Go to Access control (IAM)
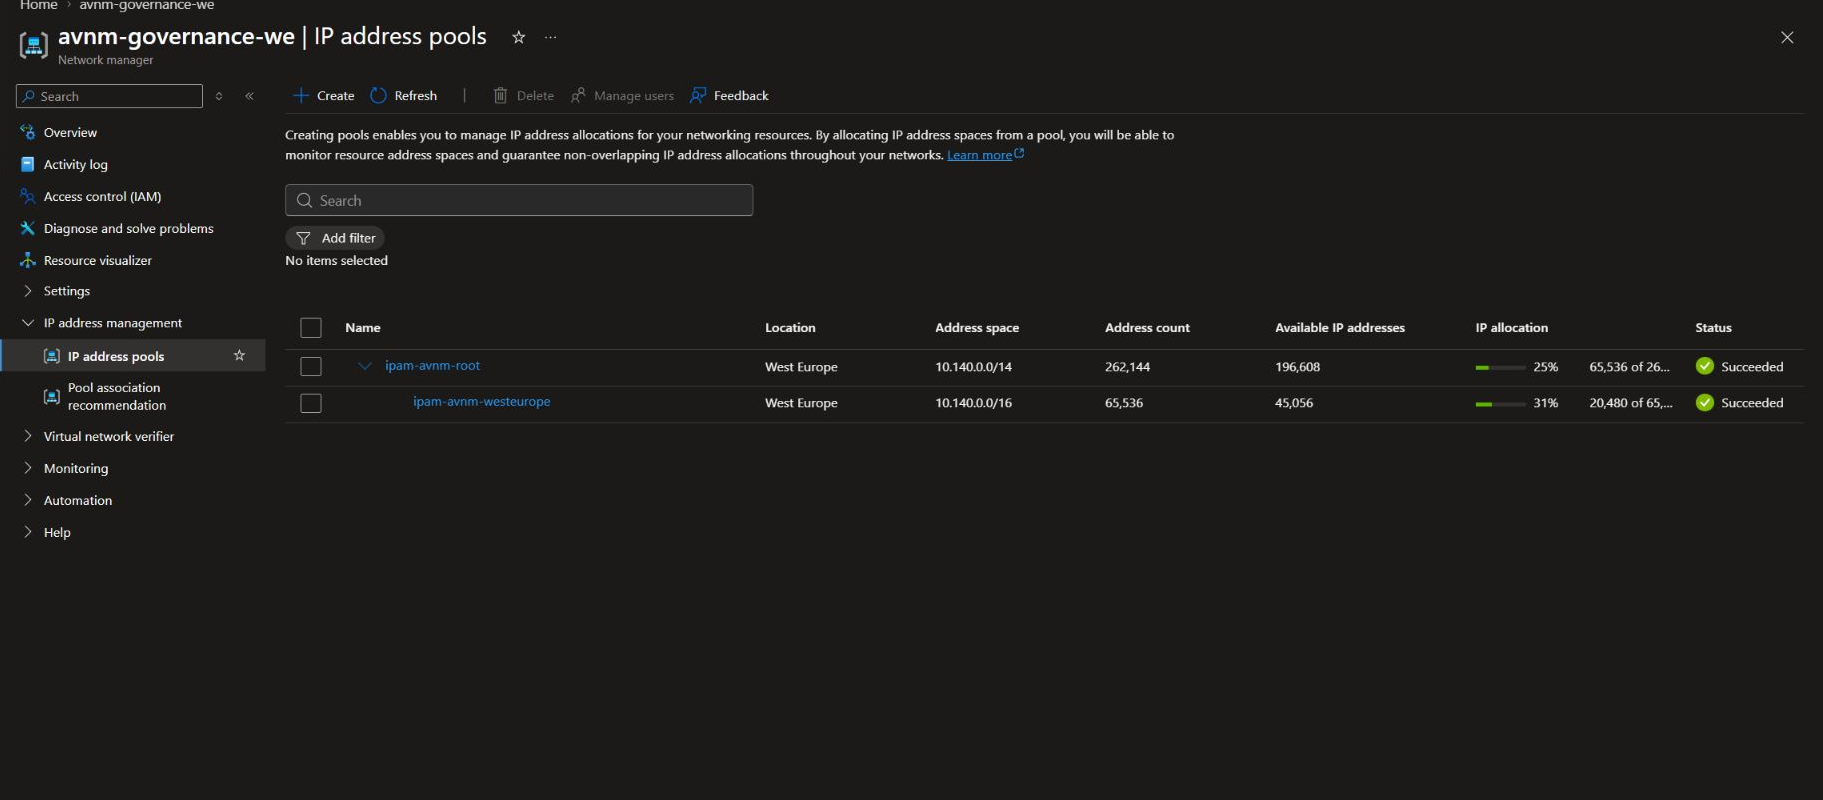Screen dimensions: 1823x800 [102, 196]
